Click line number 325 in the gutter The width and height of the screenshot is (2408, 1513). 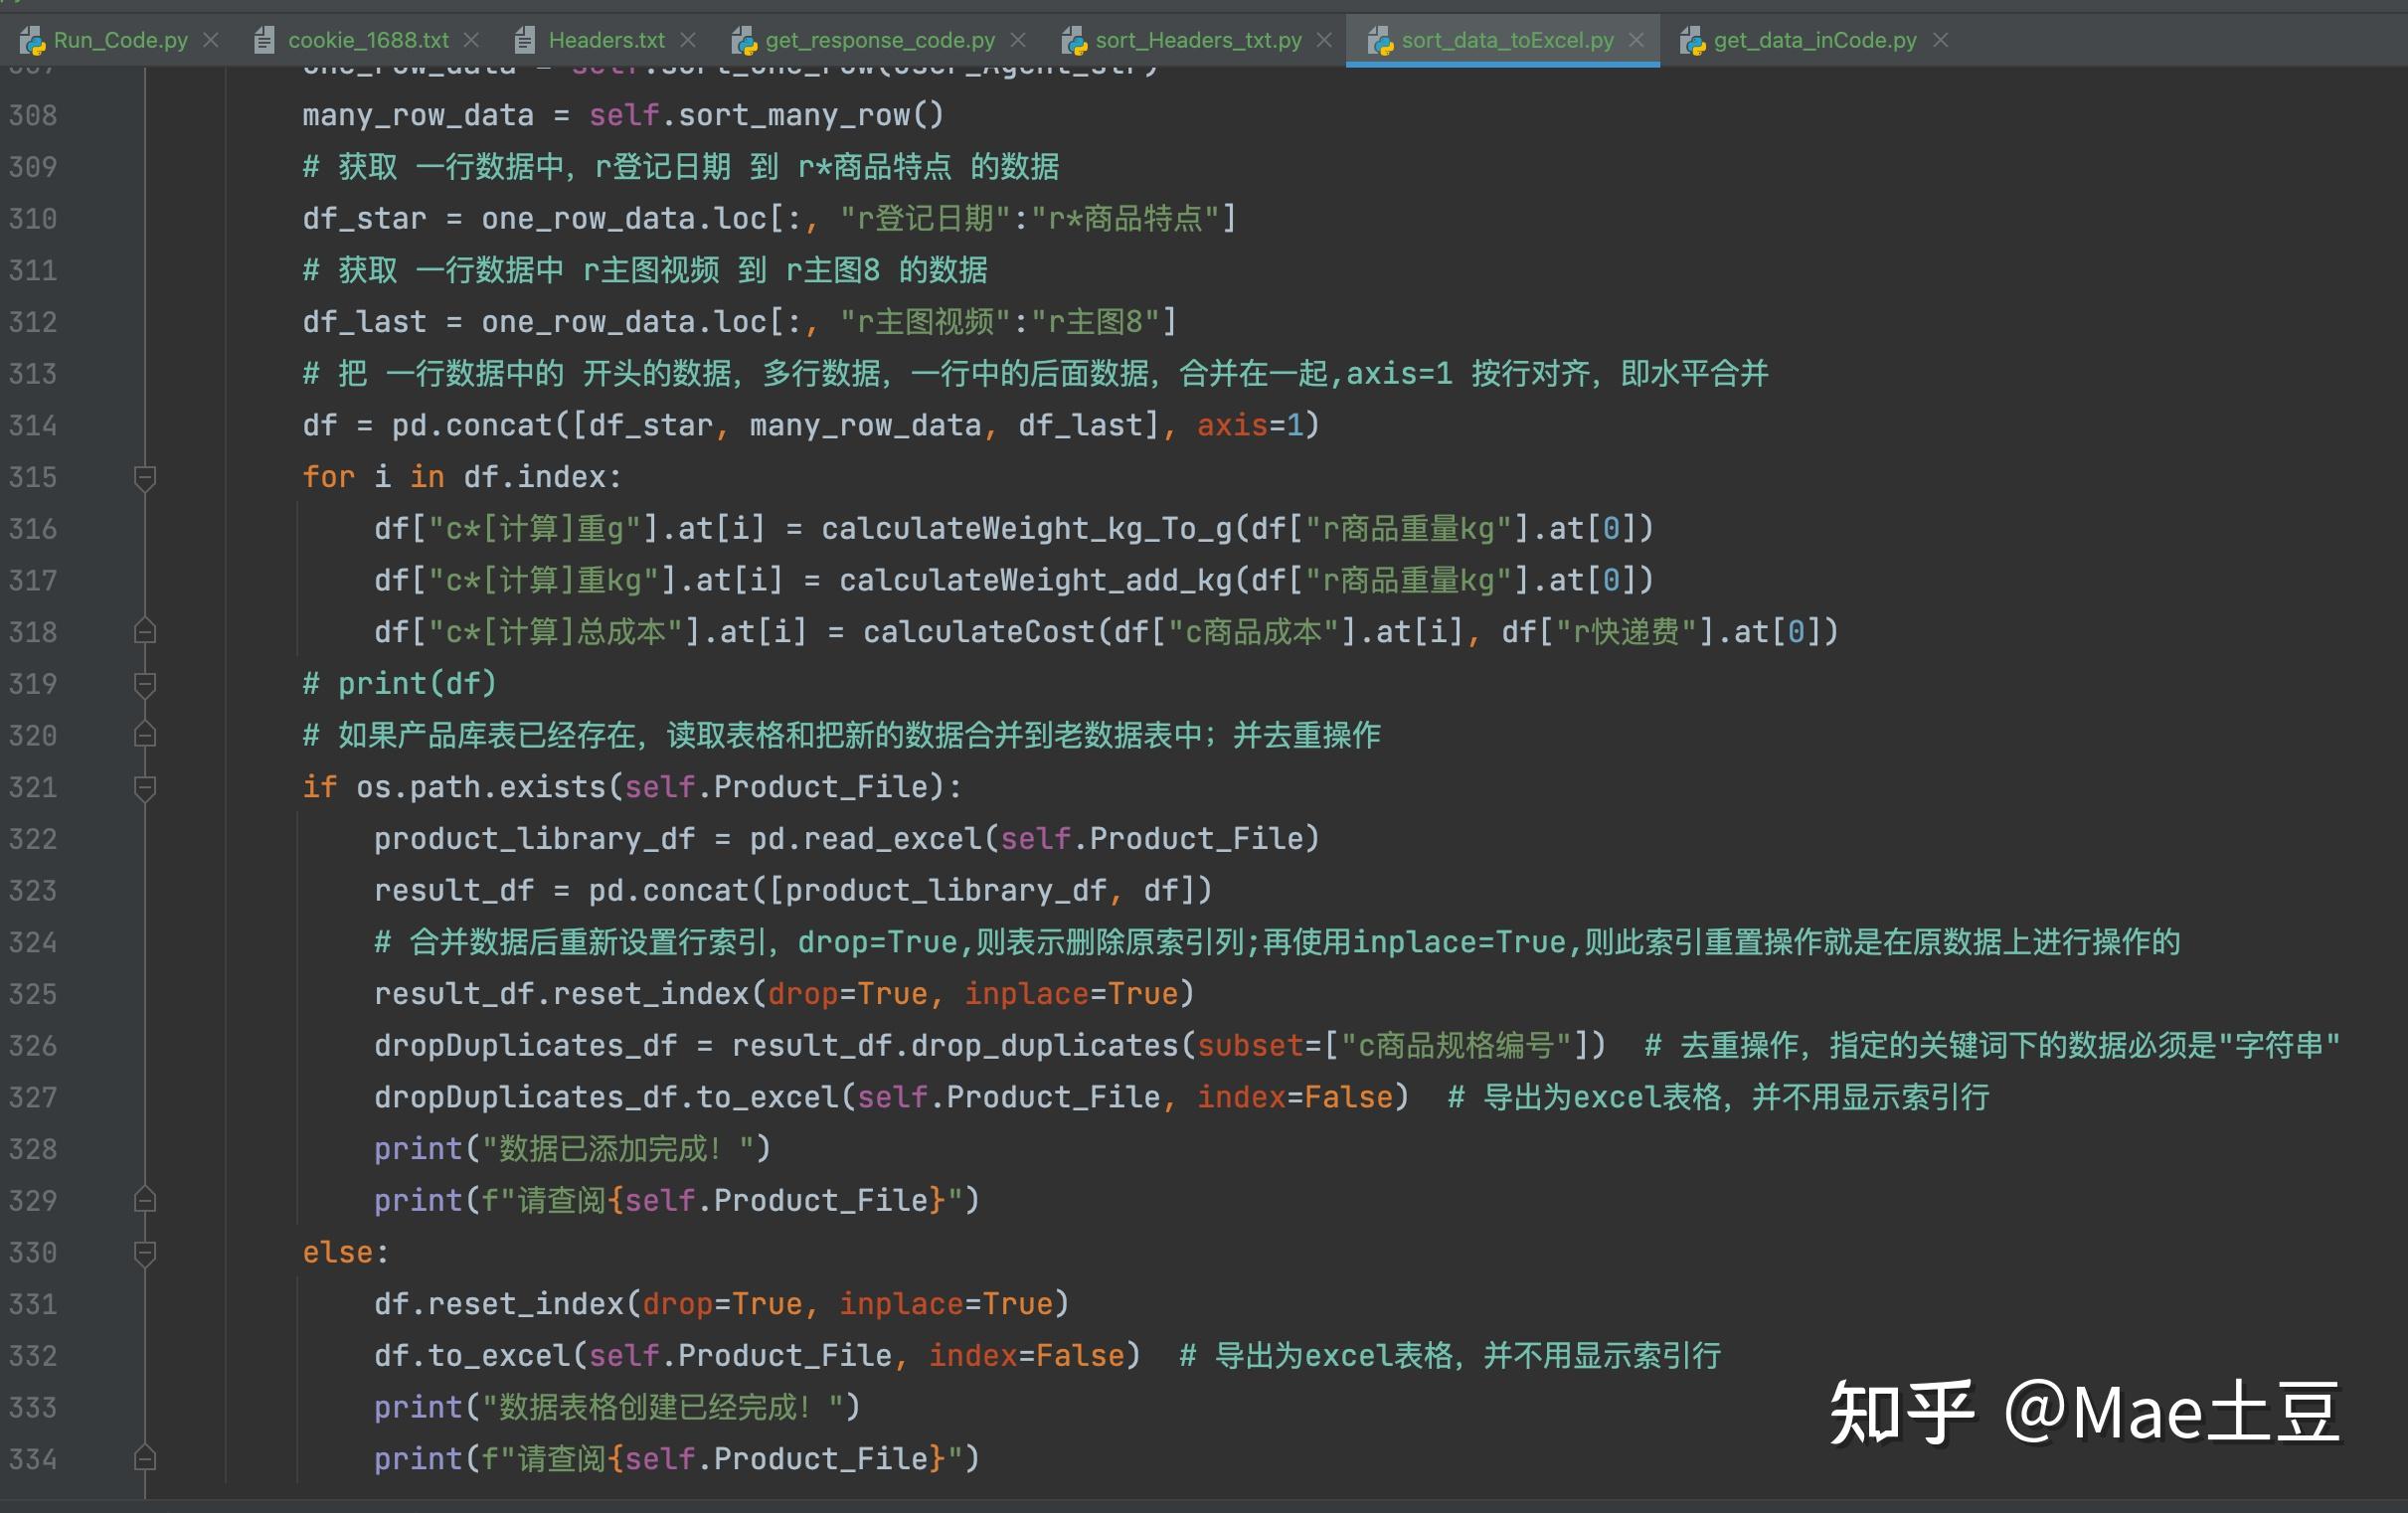click(x=33, y=994)
